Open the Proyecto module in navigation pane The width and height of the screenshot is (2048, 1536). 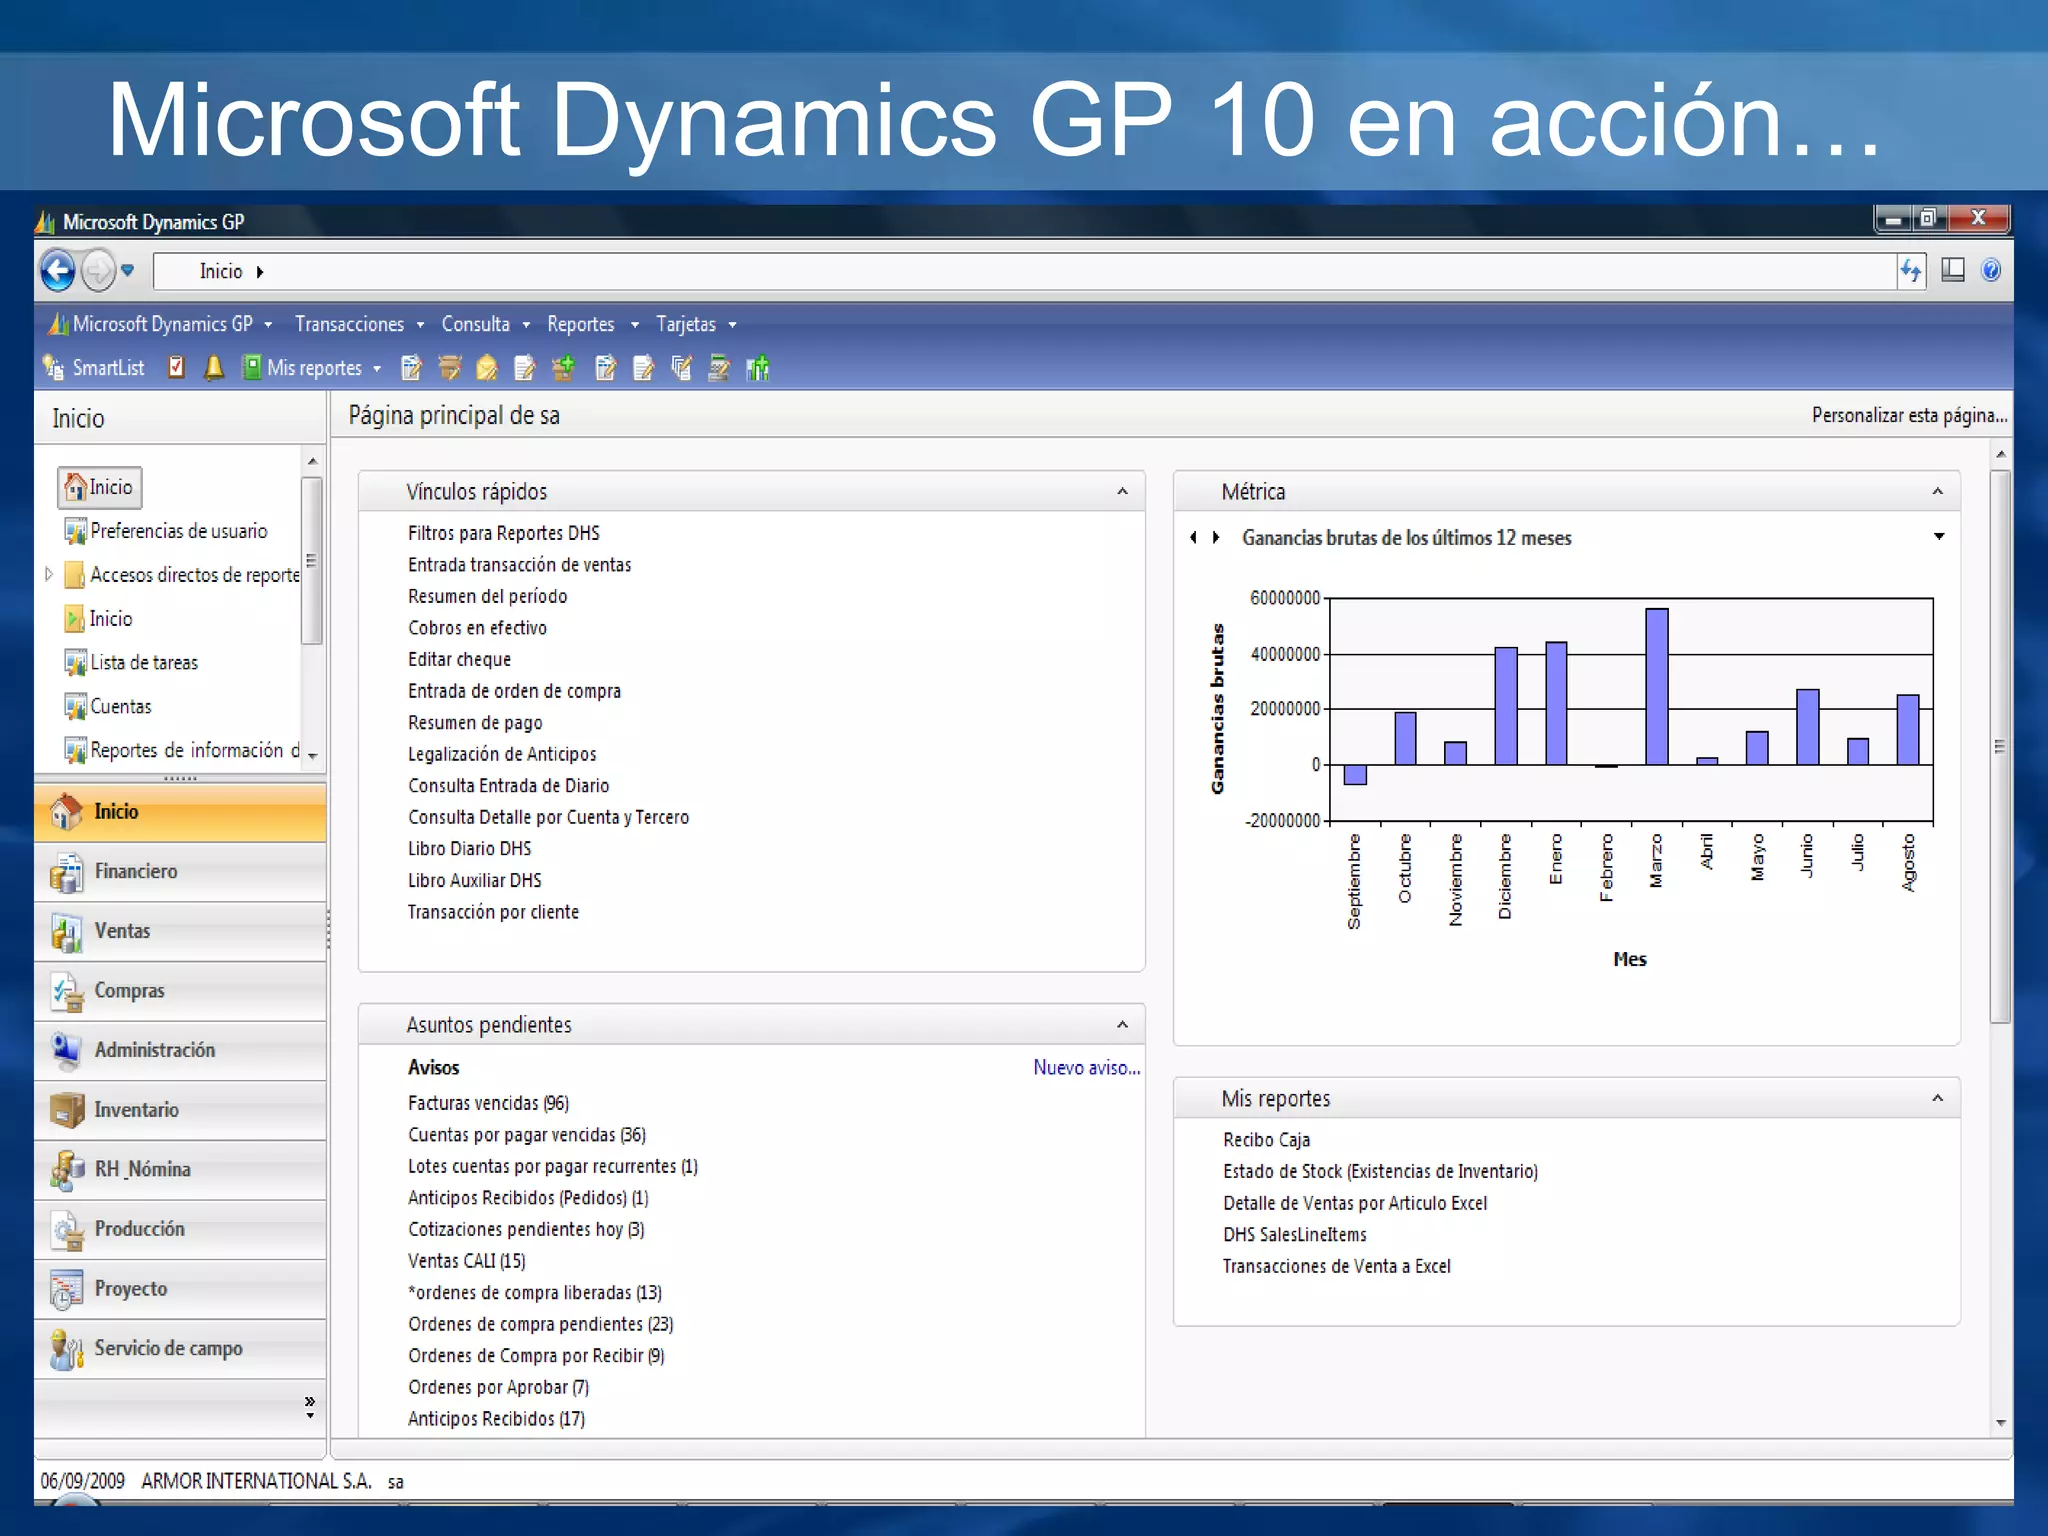pyautogui.click(x=180, y=1289)
